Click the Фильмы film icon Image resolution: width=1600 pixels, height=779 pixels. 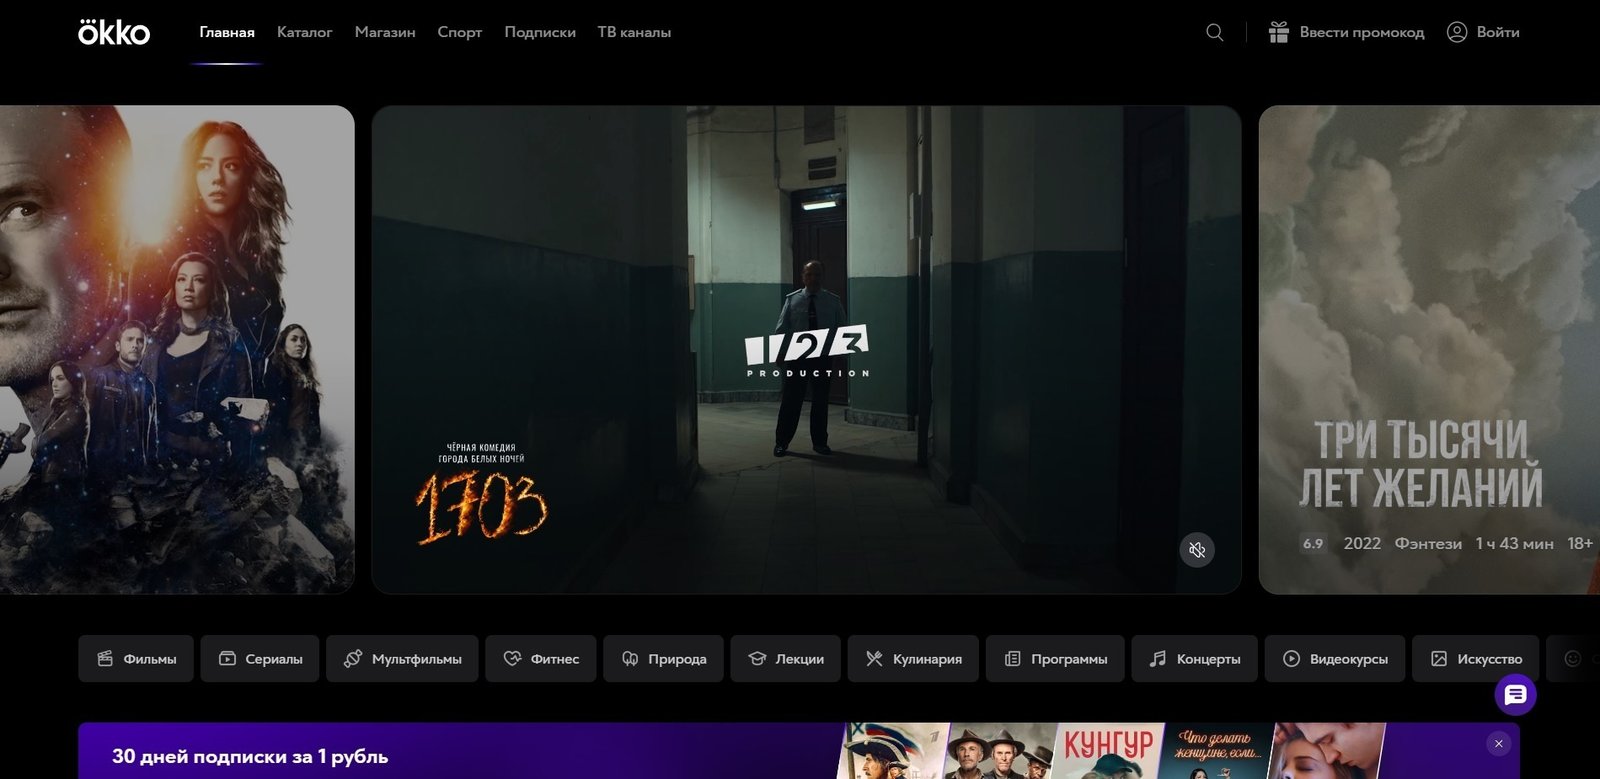(x=105, y=659)
